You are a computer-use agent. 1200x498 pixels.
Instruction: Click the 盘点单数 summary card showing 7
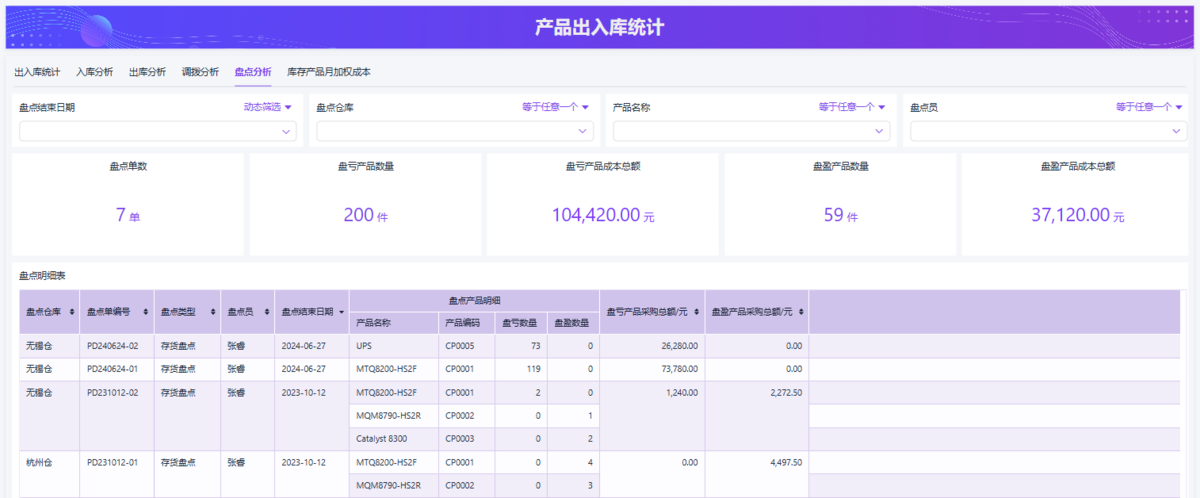click(x=128, y=204)
